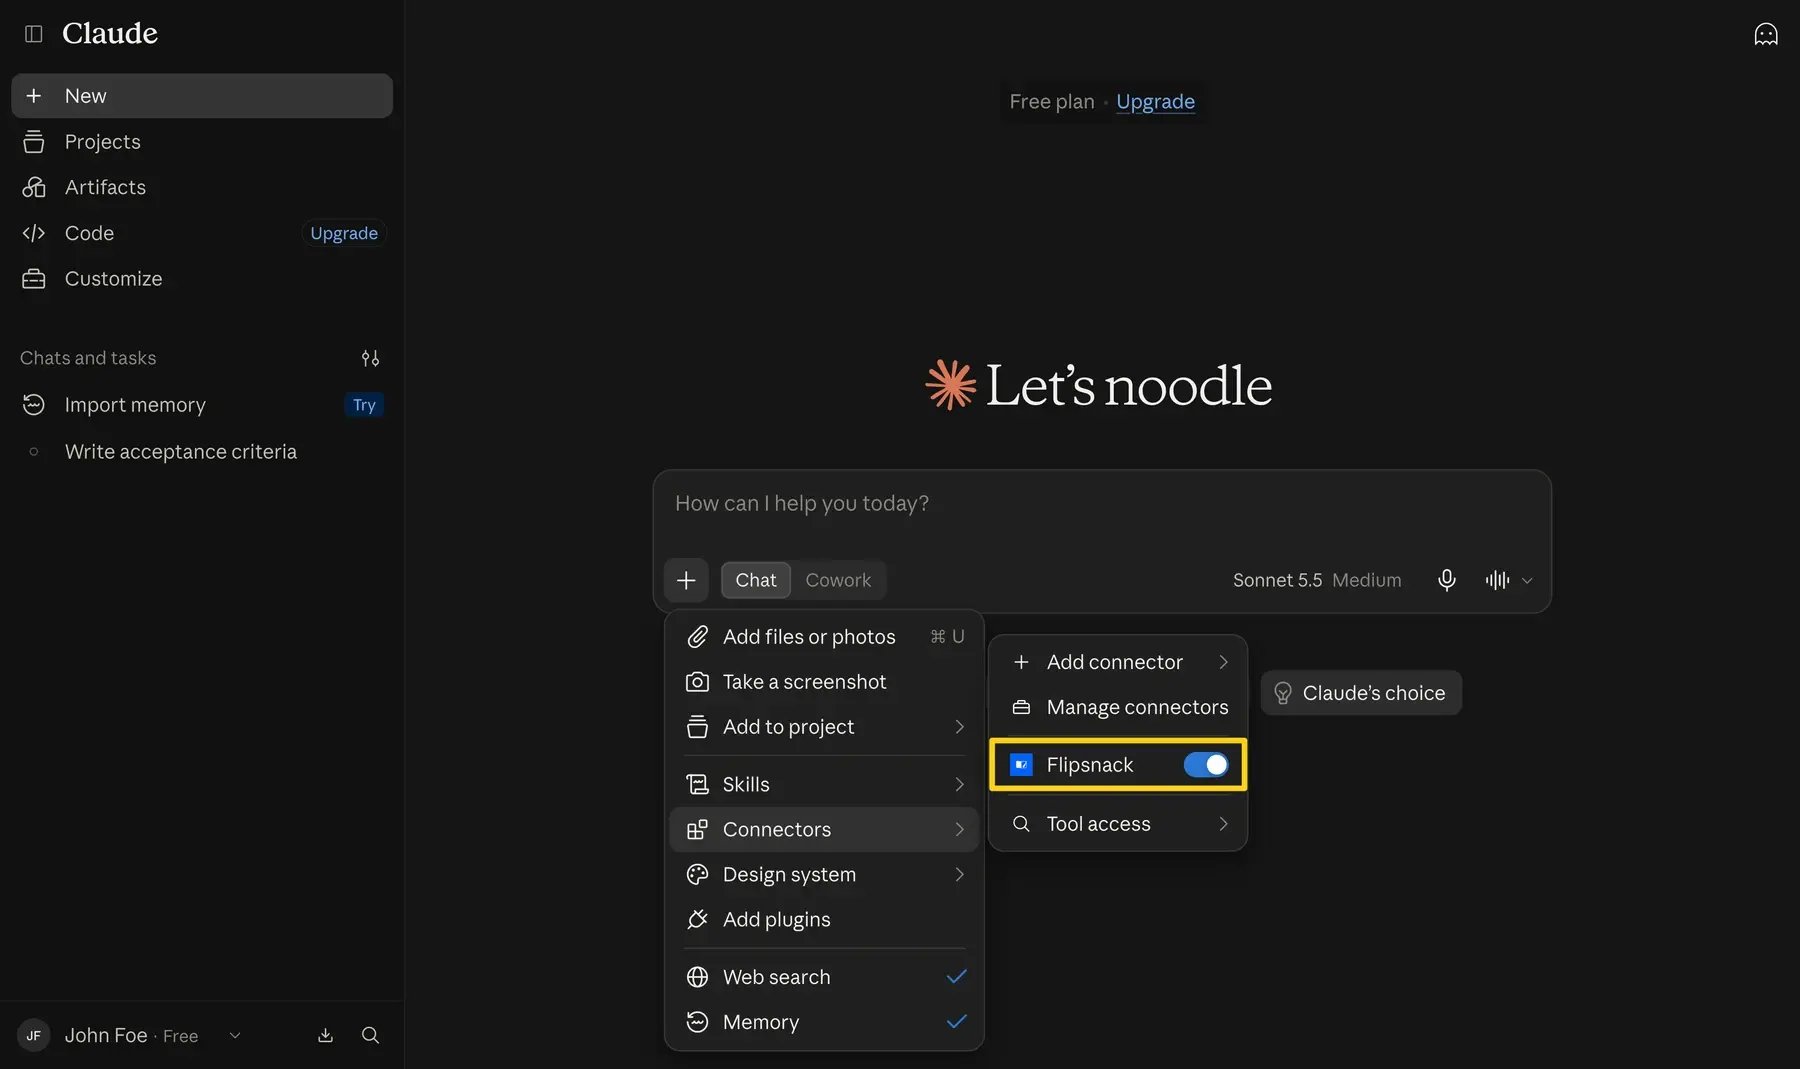Expand the Design system submenu
Viewport: 1800px width, 1069px height.
click(825, 874)
